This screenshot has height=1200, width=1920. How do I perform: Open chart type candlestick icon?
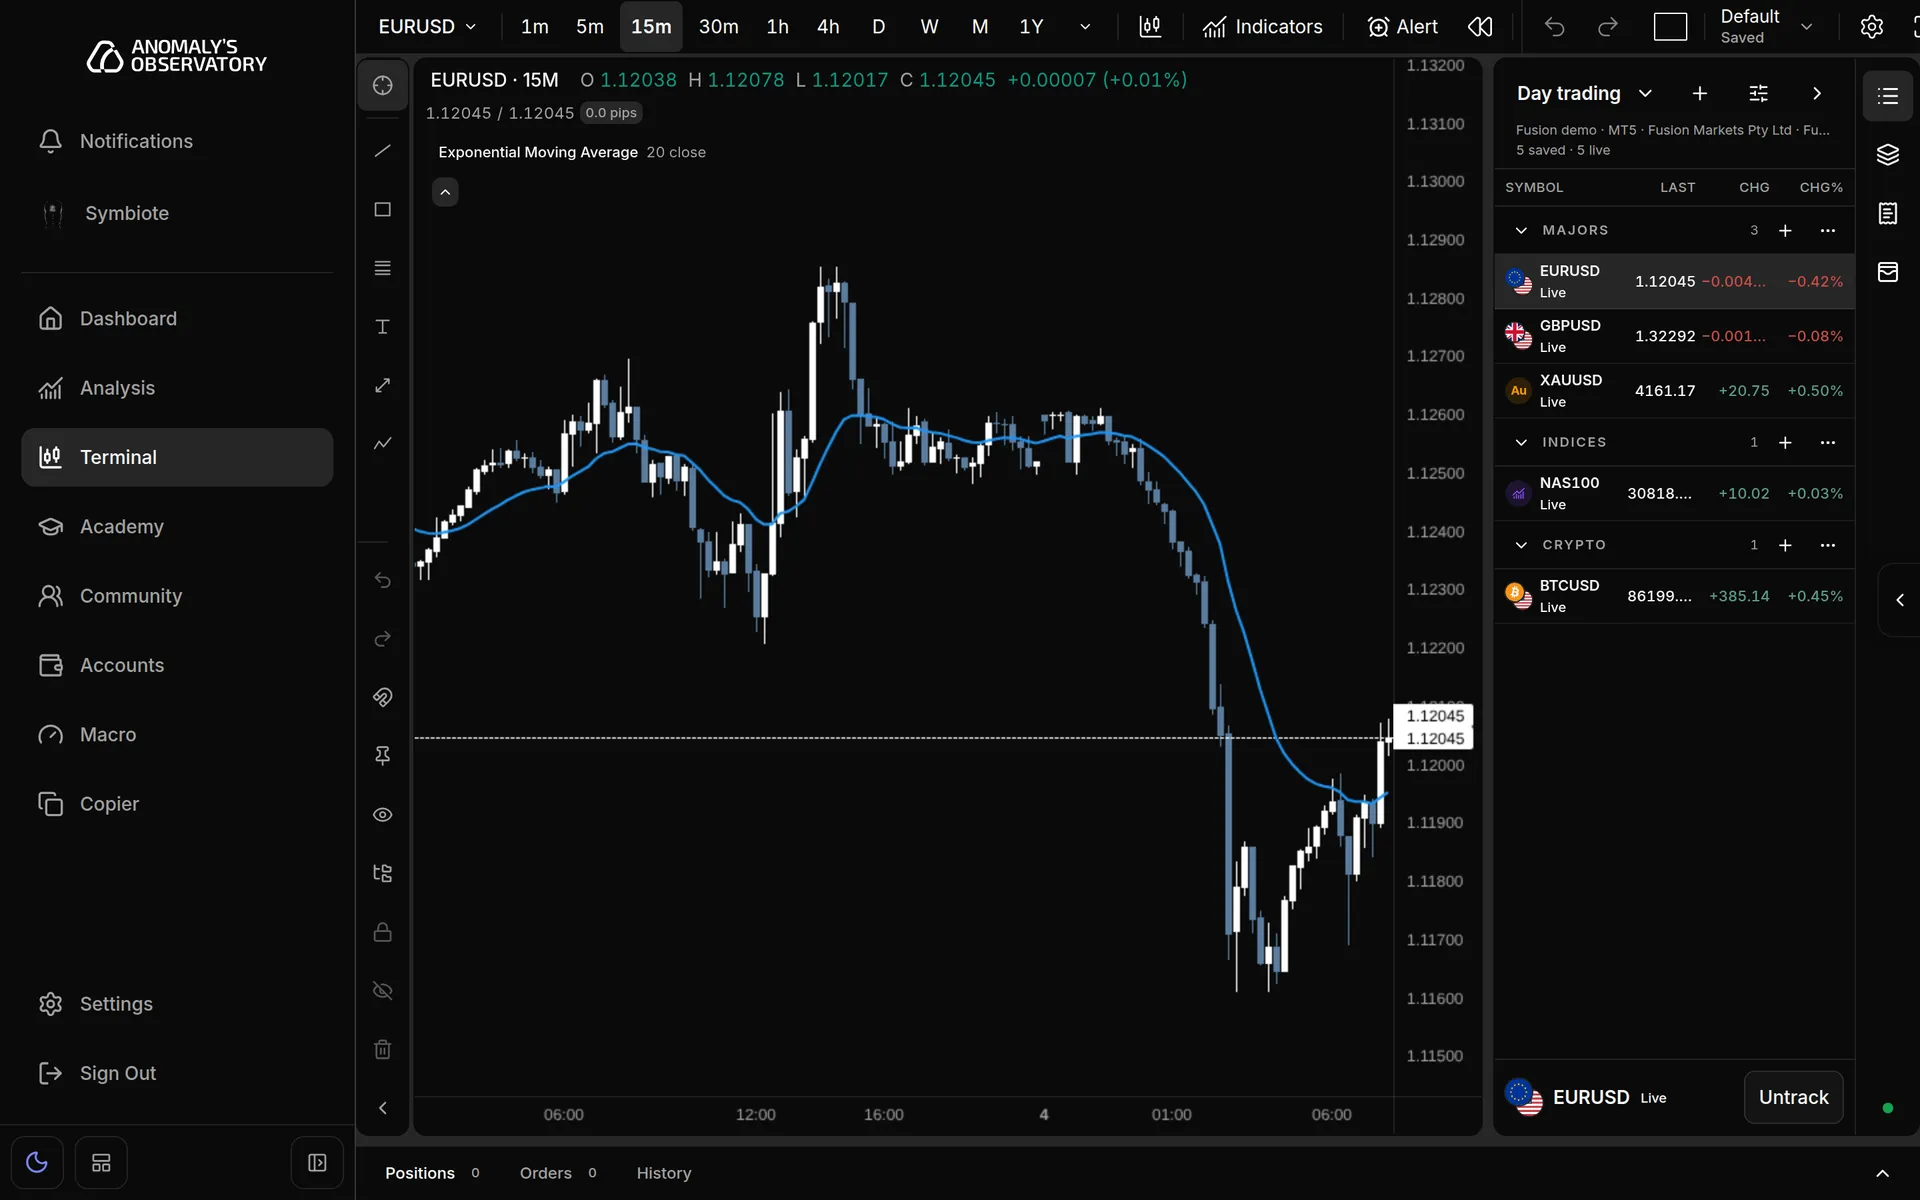pyautogui.click(x=1150, y=27)
